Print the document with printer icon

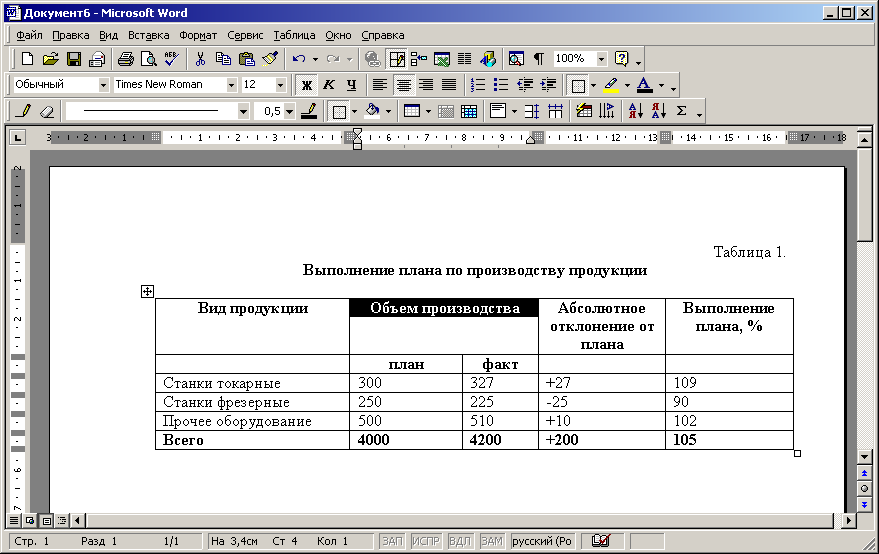(126, 59)
